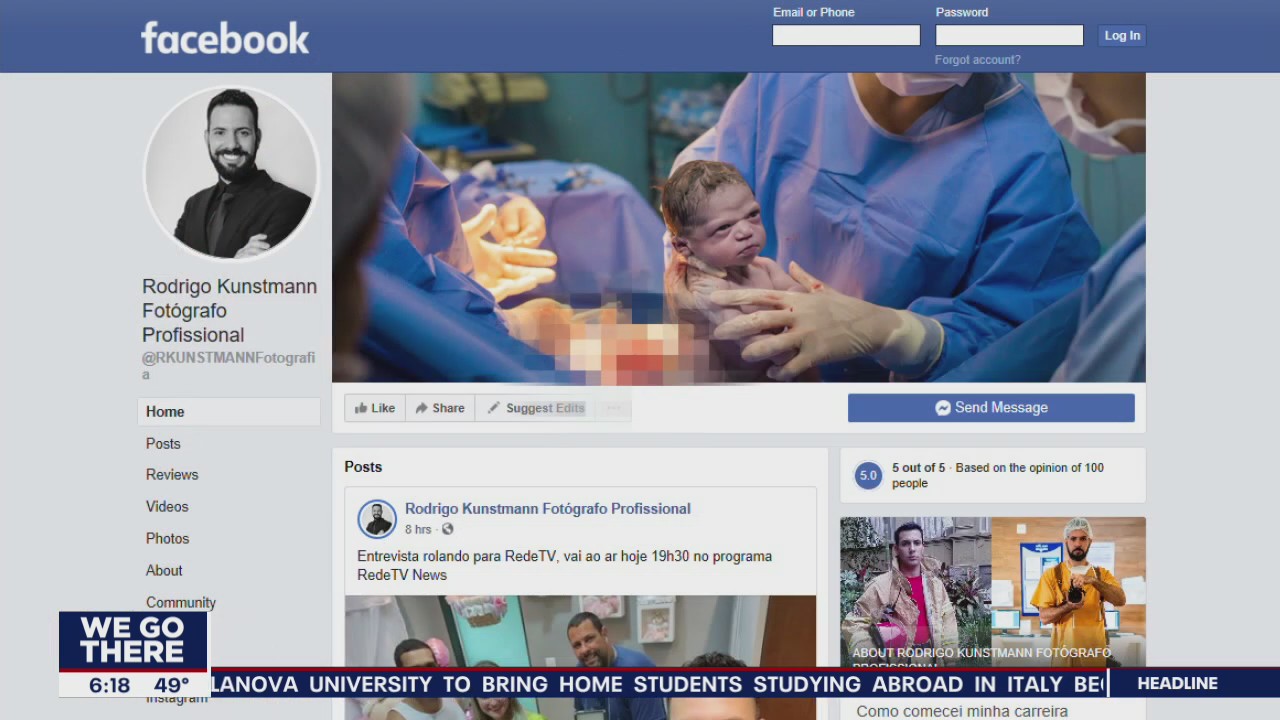Click the Share arrow button
This screenshot has height=720, width=1280.
(440, 408)
